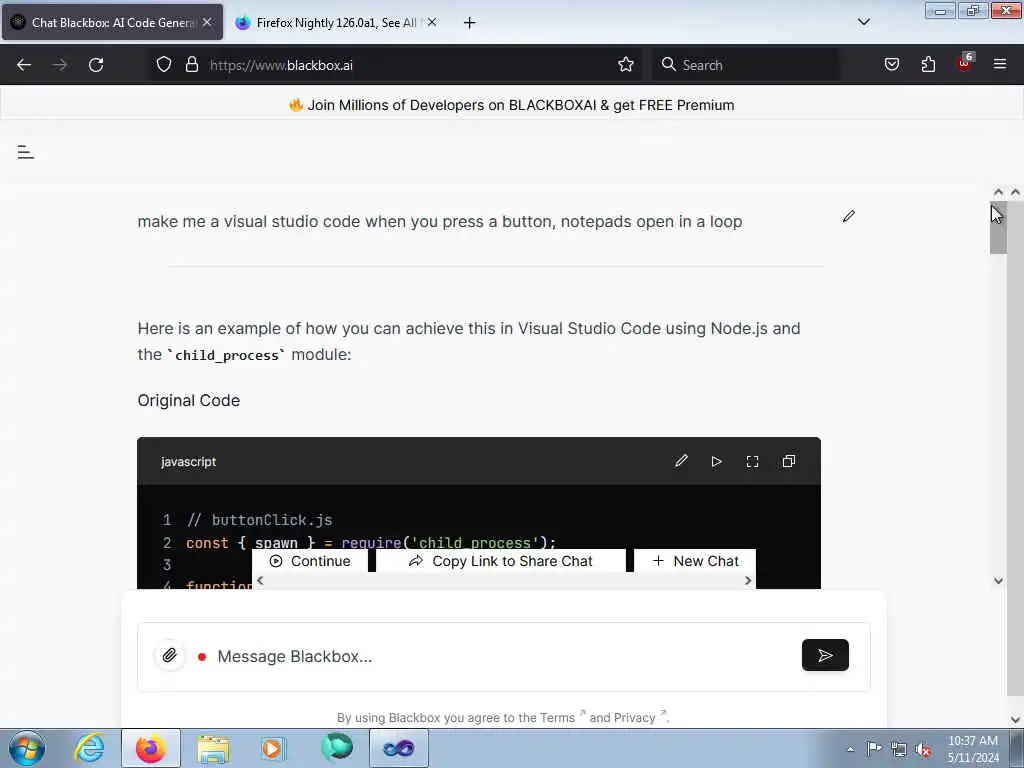
Task: Click chat scrollbar down arrow
Action: [x=998, y=581]
